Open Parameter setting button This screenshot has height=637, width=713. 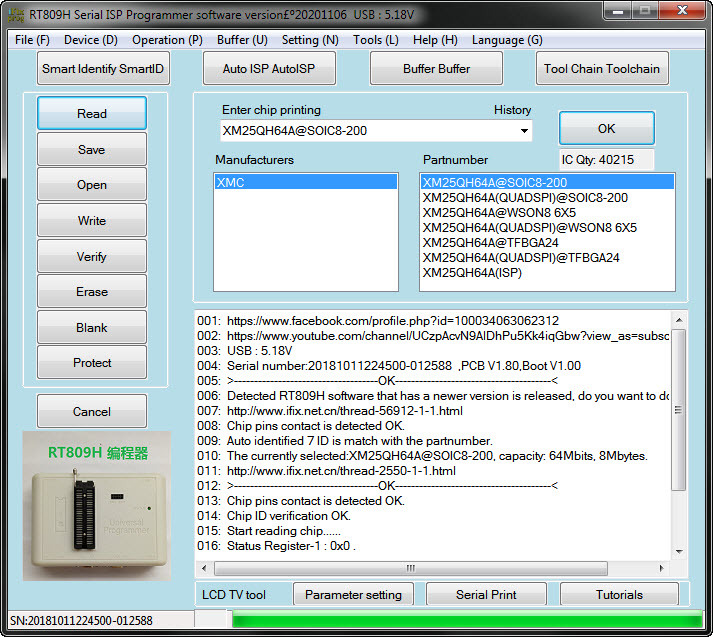(353, 595)
